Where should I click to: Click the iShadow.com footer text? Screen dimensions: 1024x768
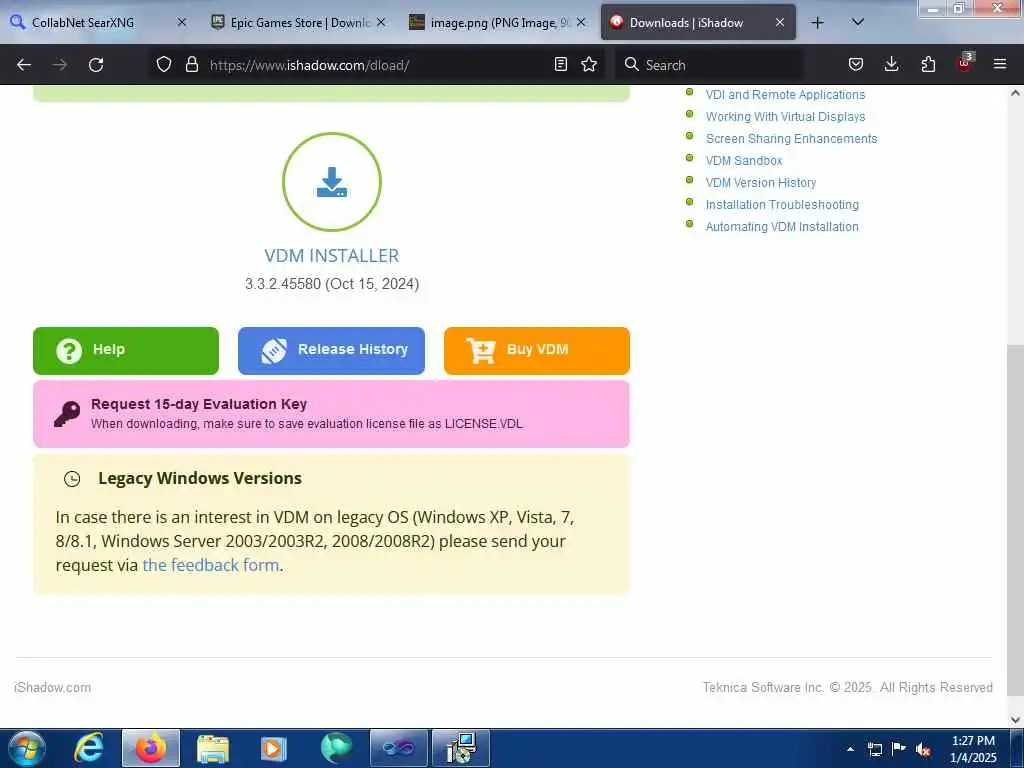52,687
